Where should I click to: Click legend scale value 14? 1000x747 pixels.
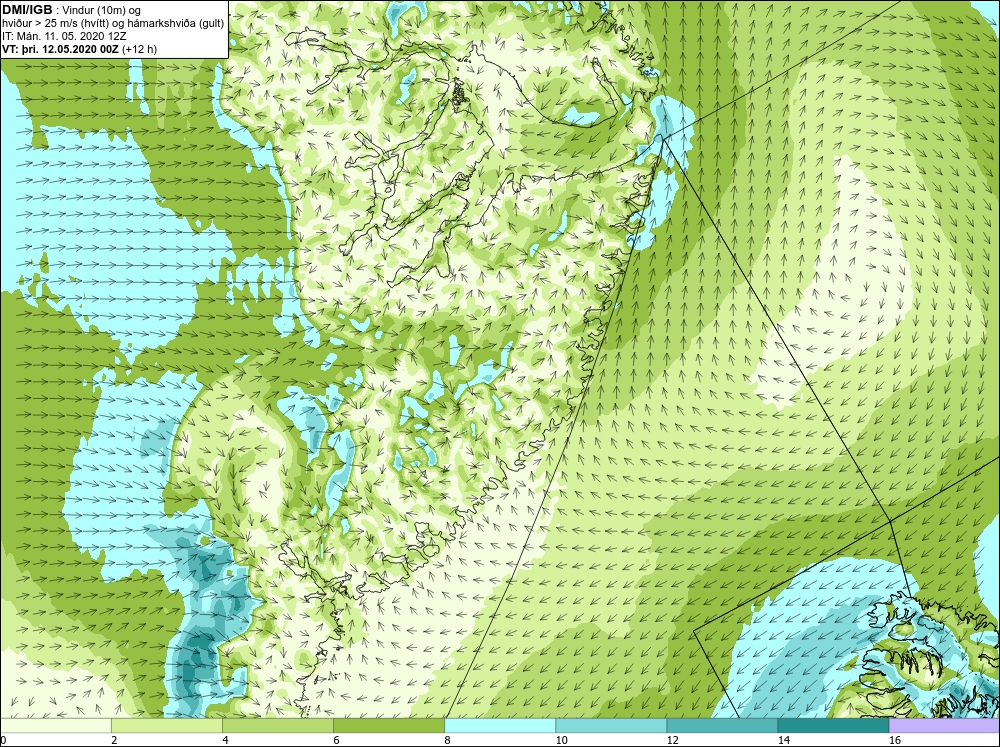[x=783, y=740]
